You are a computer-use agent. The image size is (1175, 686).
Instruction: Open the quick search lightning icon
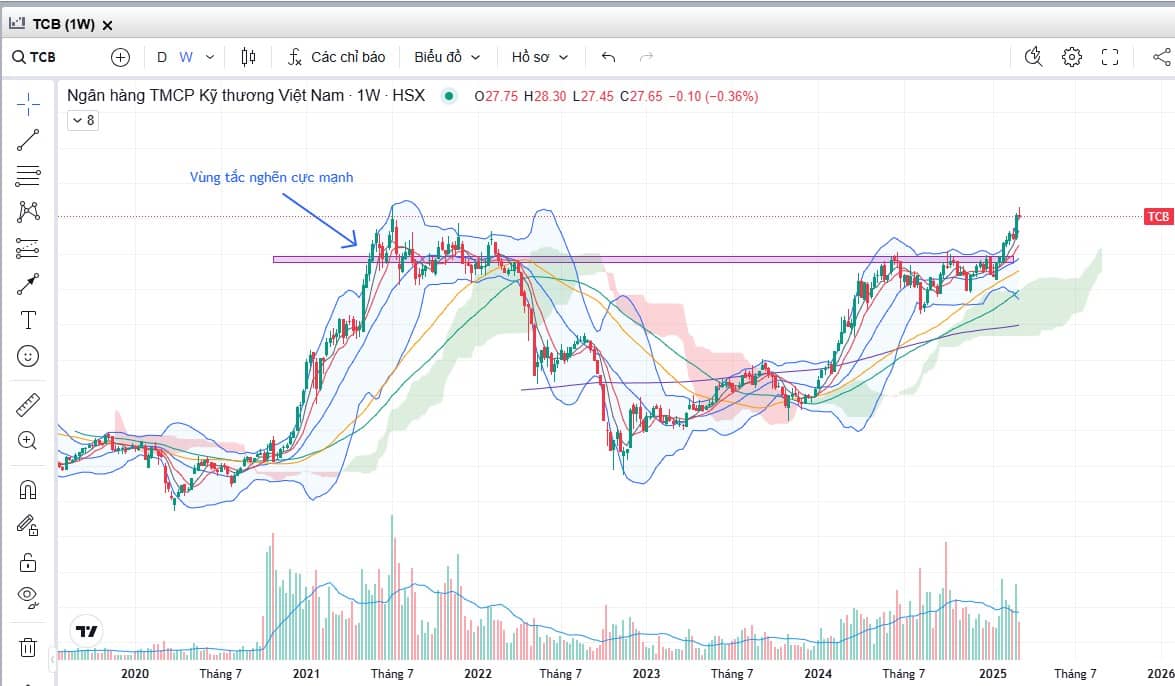point(1033,57)
